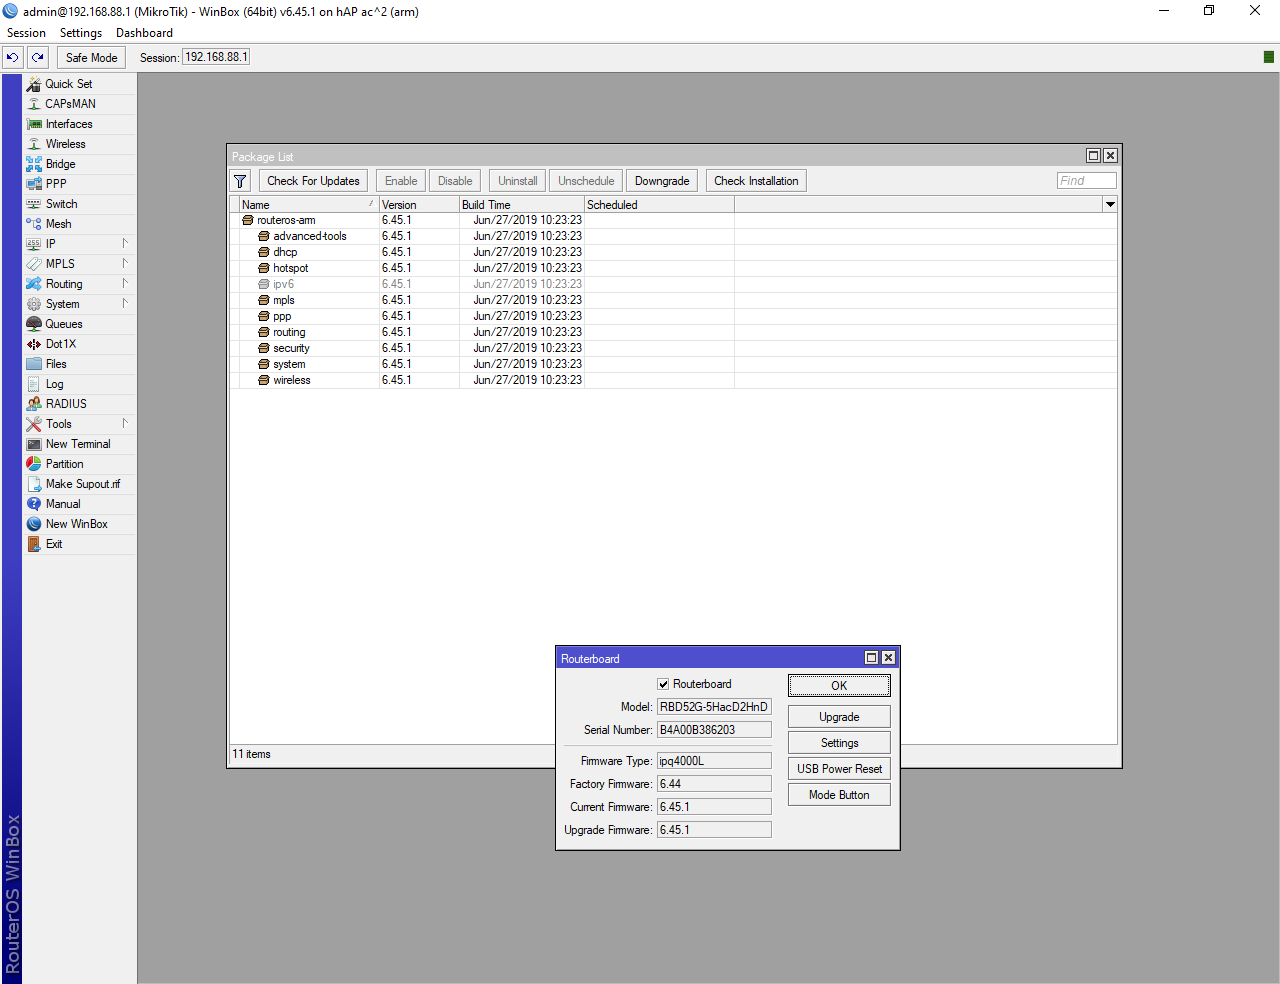Close the Package List window
The height and width of the screenshot is (984, 1280).
tap(1110, 156)
